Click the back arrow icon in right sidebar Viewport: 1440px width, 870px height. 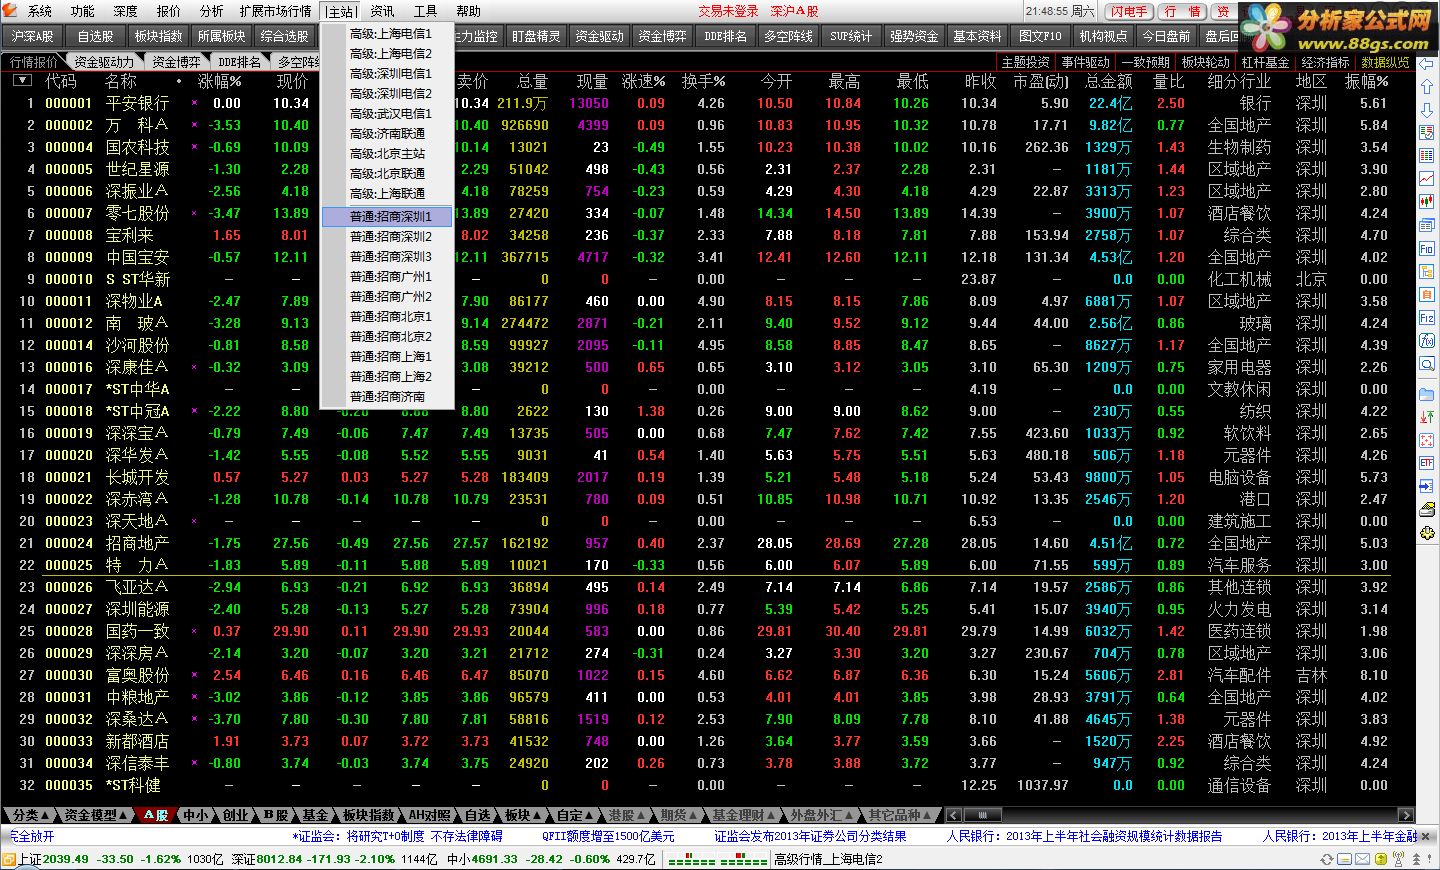[1426, 63]
